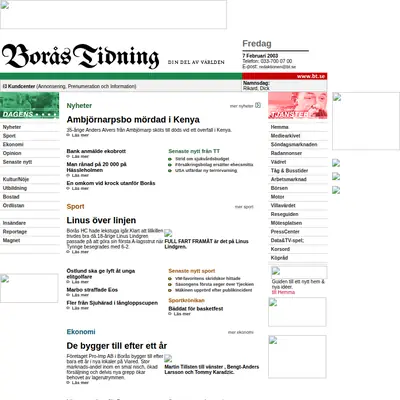400x400 pixels.
Task: Open Radannonser link
Action: tap(286, 153)
